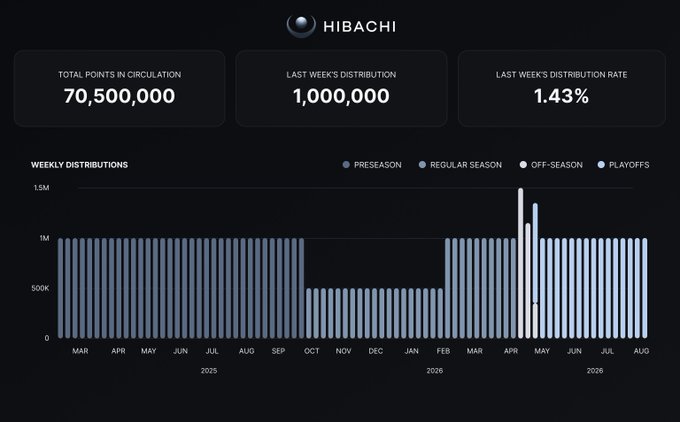680x422 pixels.
Task: Click the tallest 1.5M off-season bar
Action: [x=520, y=263]
